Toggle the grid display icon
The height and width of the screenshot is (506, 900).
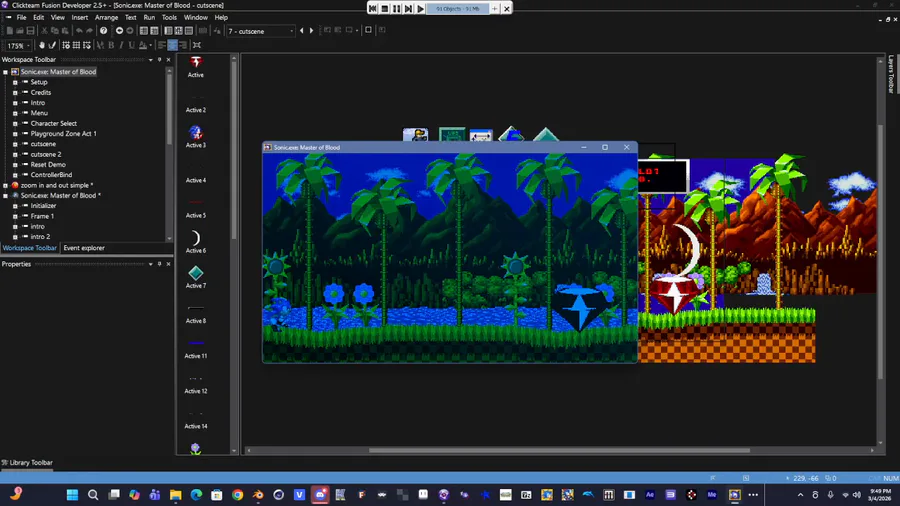[76, 45]
